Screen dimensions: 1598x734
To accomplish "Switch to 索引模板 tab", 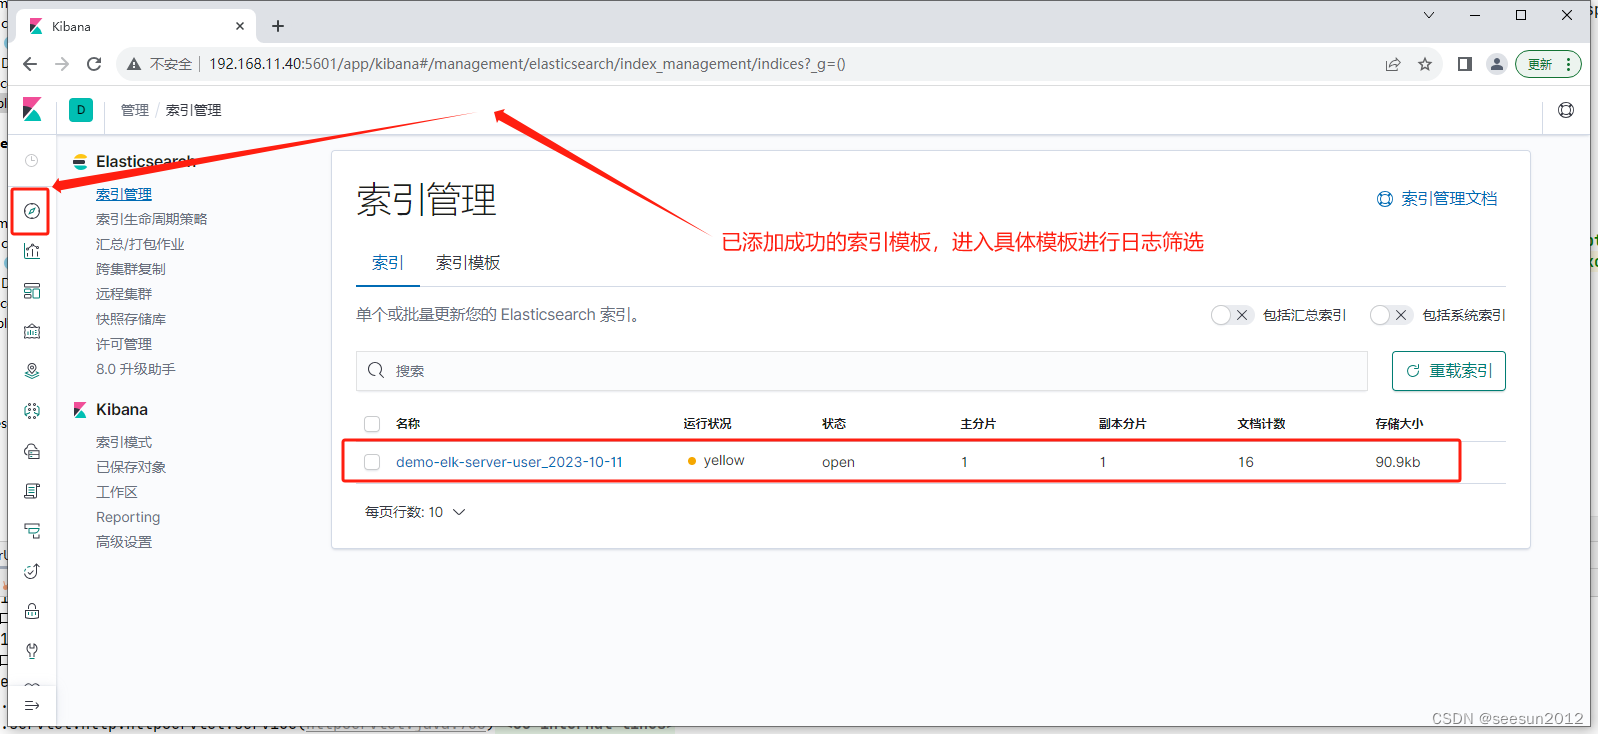I will point(468,263).
